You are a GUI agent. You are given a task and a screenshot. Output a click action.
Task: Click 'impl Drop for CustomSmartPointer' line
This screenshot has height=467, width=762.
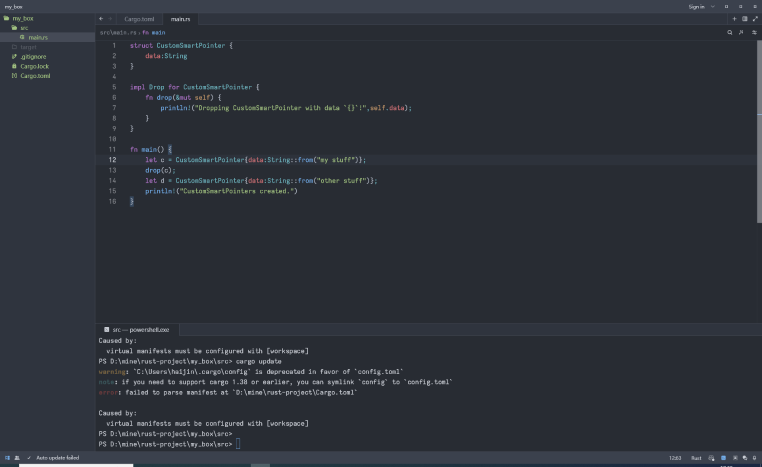194,87
